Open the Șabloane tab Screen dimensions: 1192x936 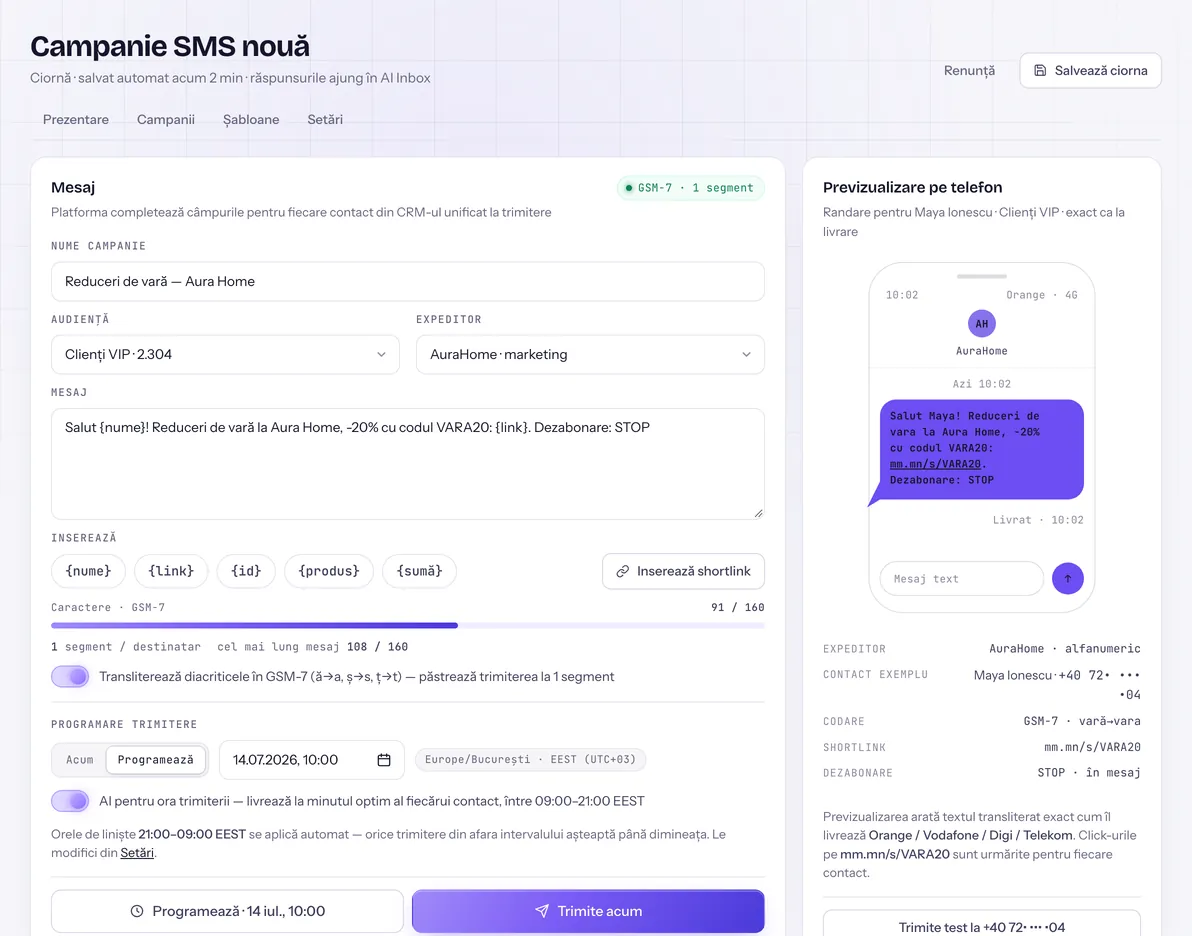click(251, 119)
